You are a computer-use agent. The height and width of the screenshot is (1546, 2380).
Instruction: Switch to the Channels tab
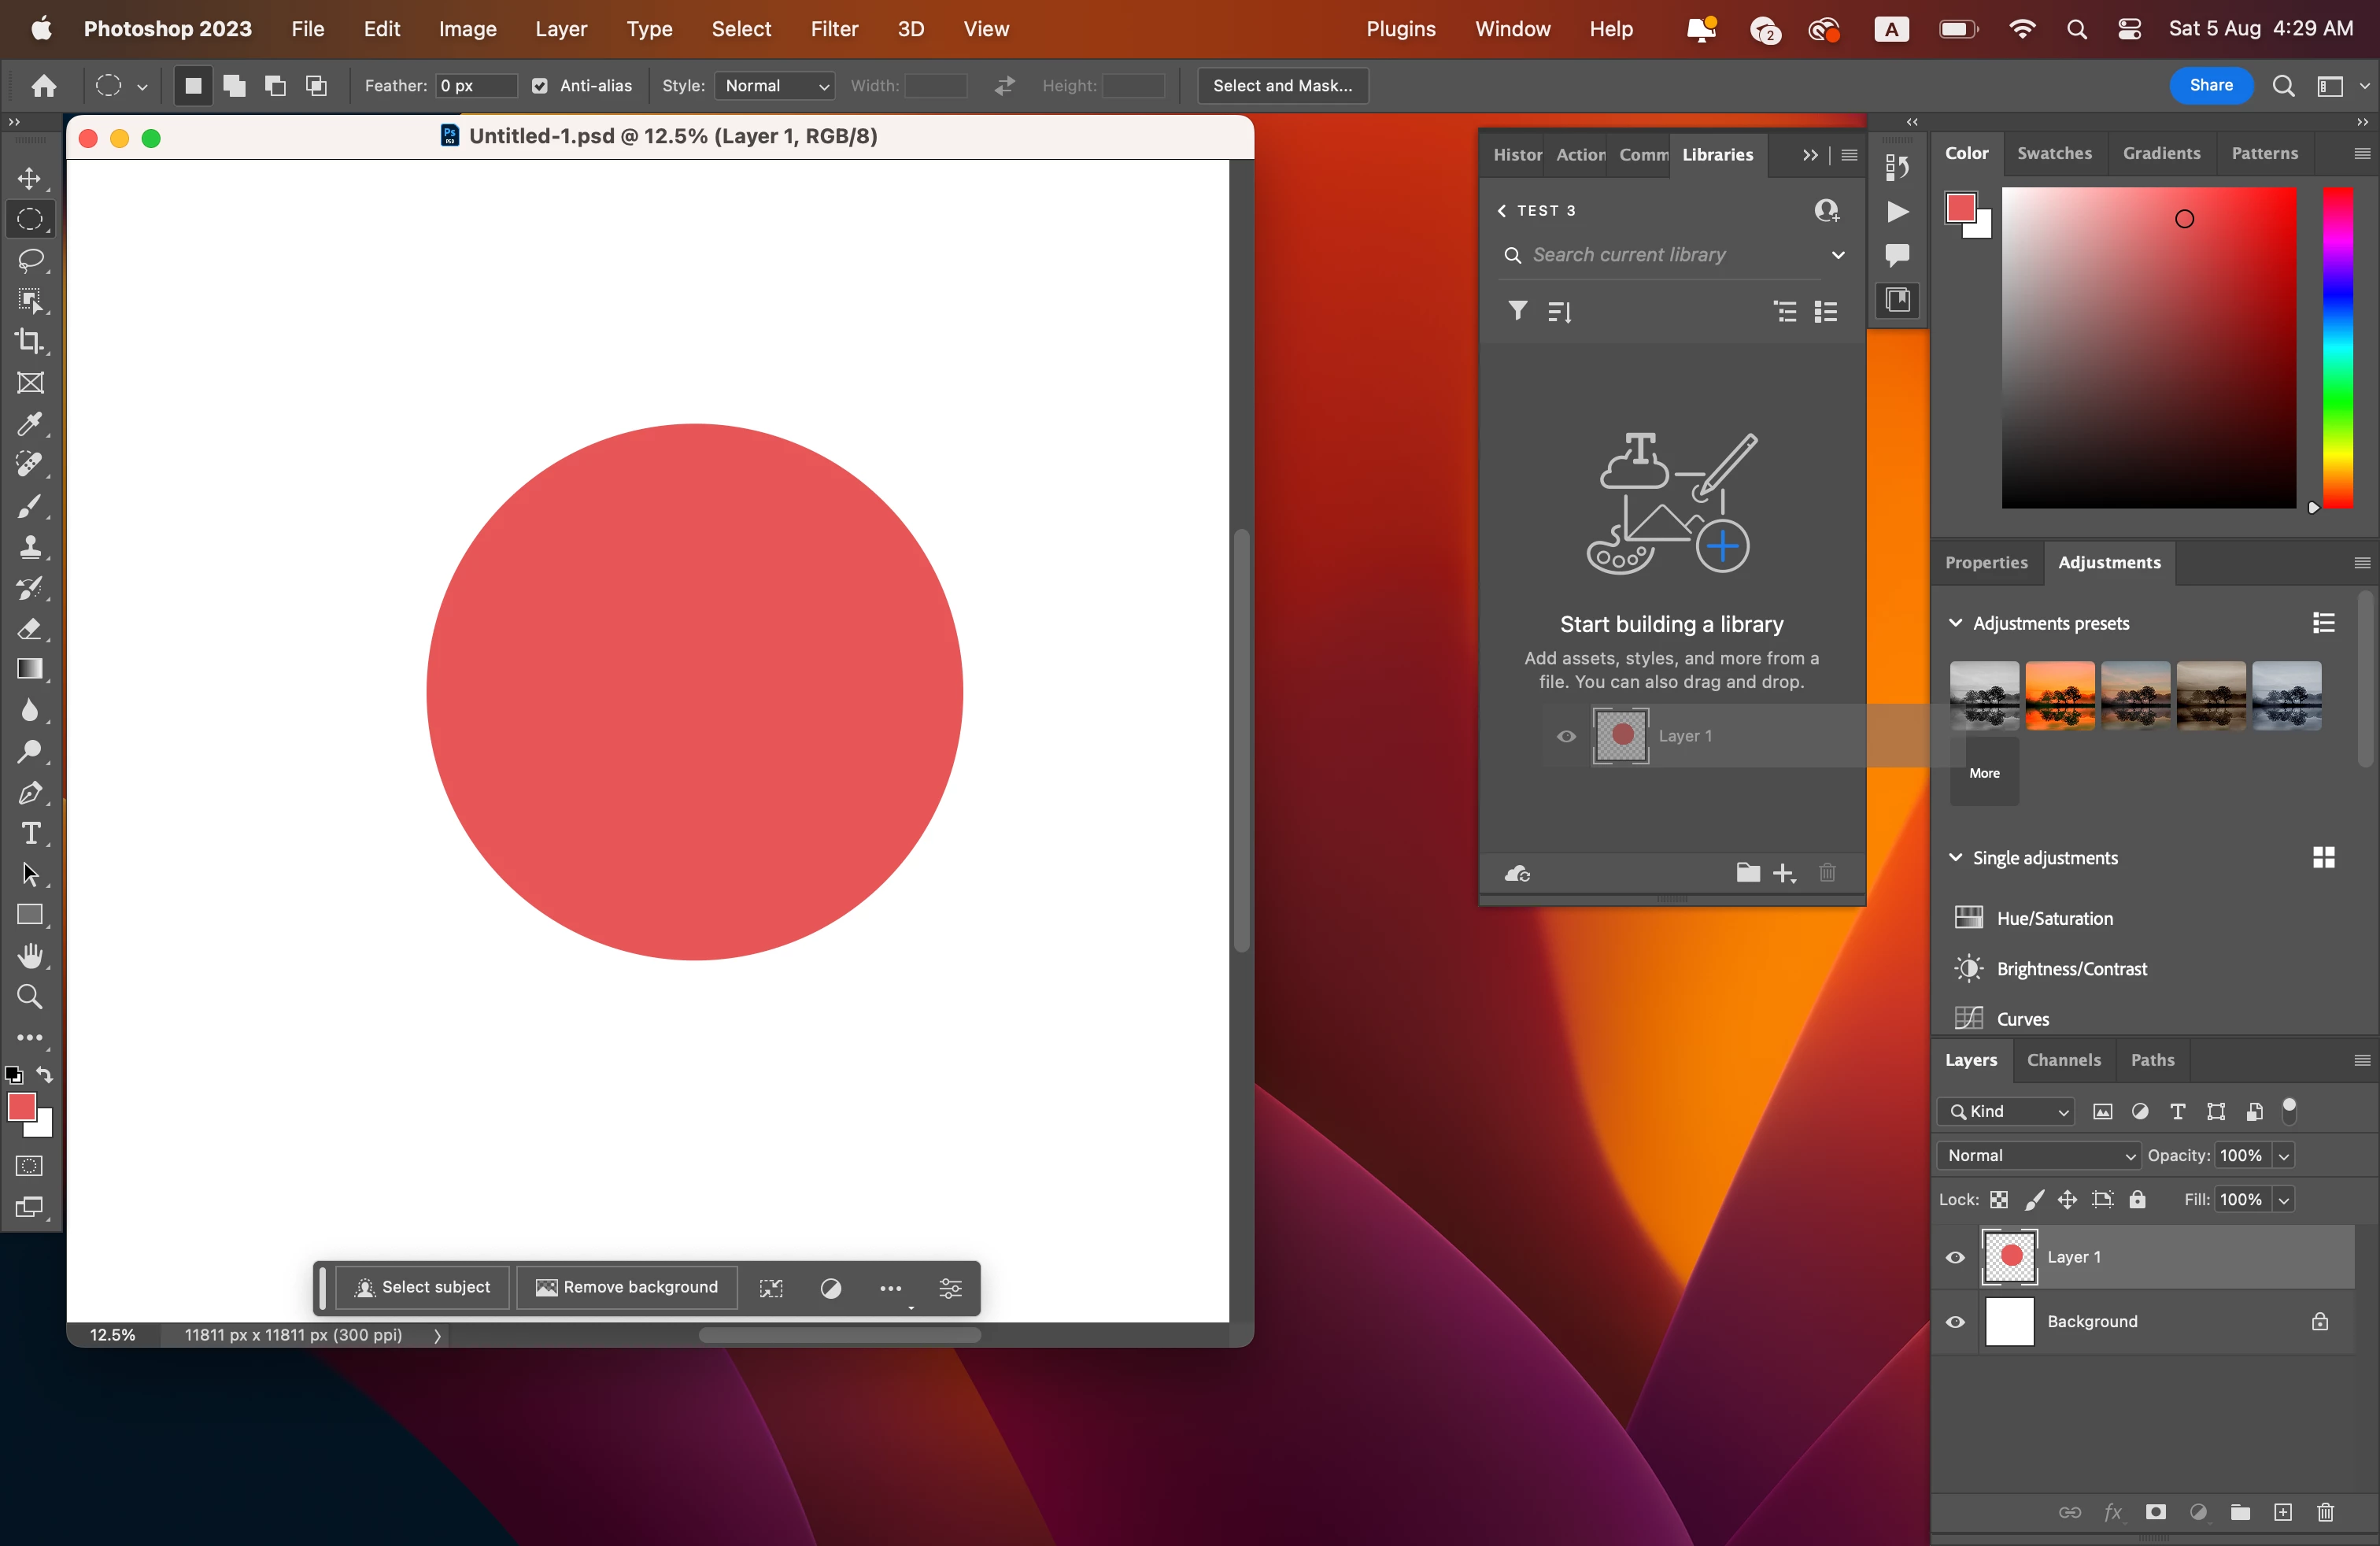pyautogui.click(x=2063, y=1060)
